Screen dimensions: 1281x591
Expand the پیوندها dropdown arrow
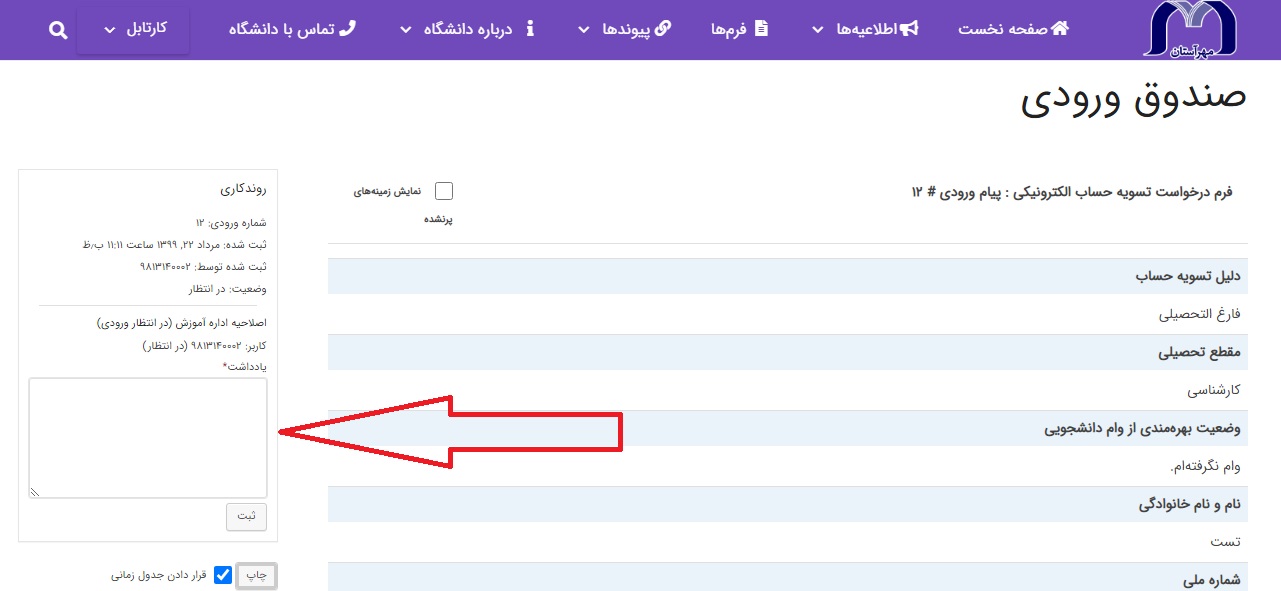pos(584,30)
